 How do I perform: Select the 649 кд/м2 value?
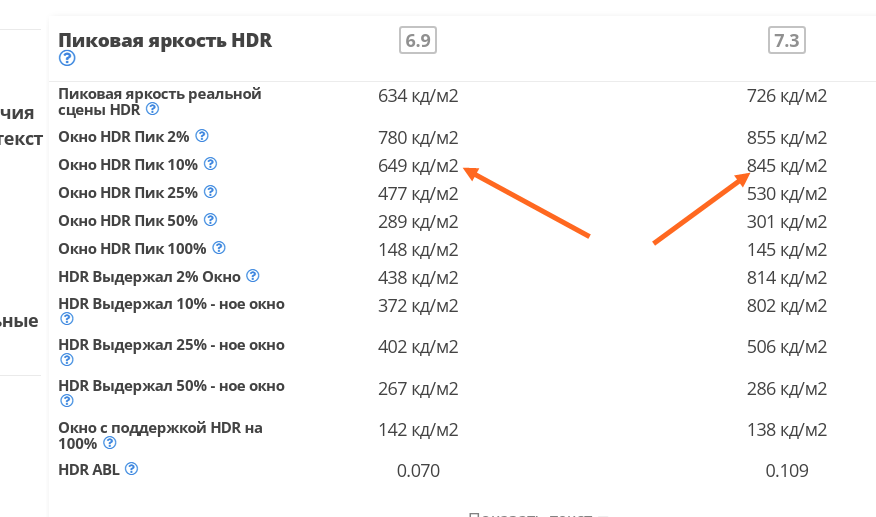[418, 165]
